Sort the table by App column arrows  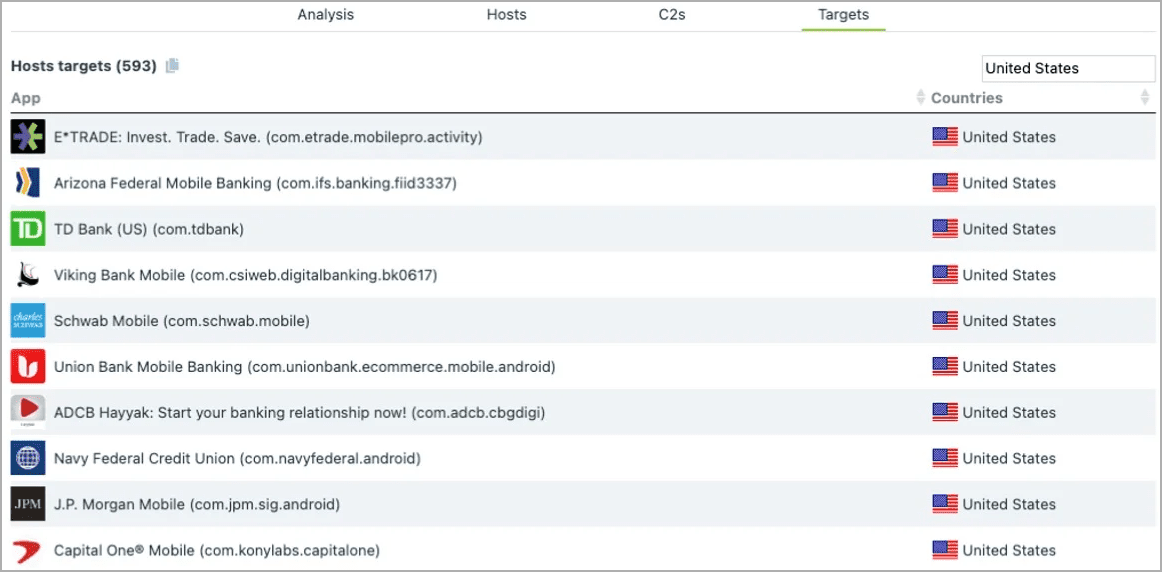[920, 98]
